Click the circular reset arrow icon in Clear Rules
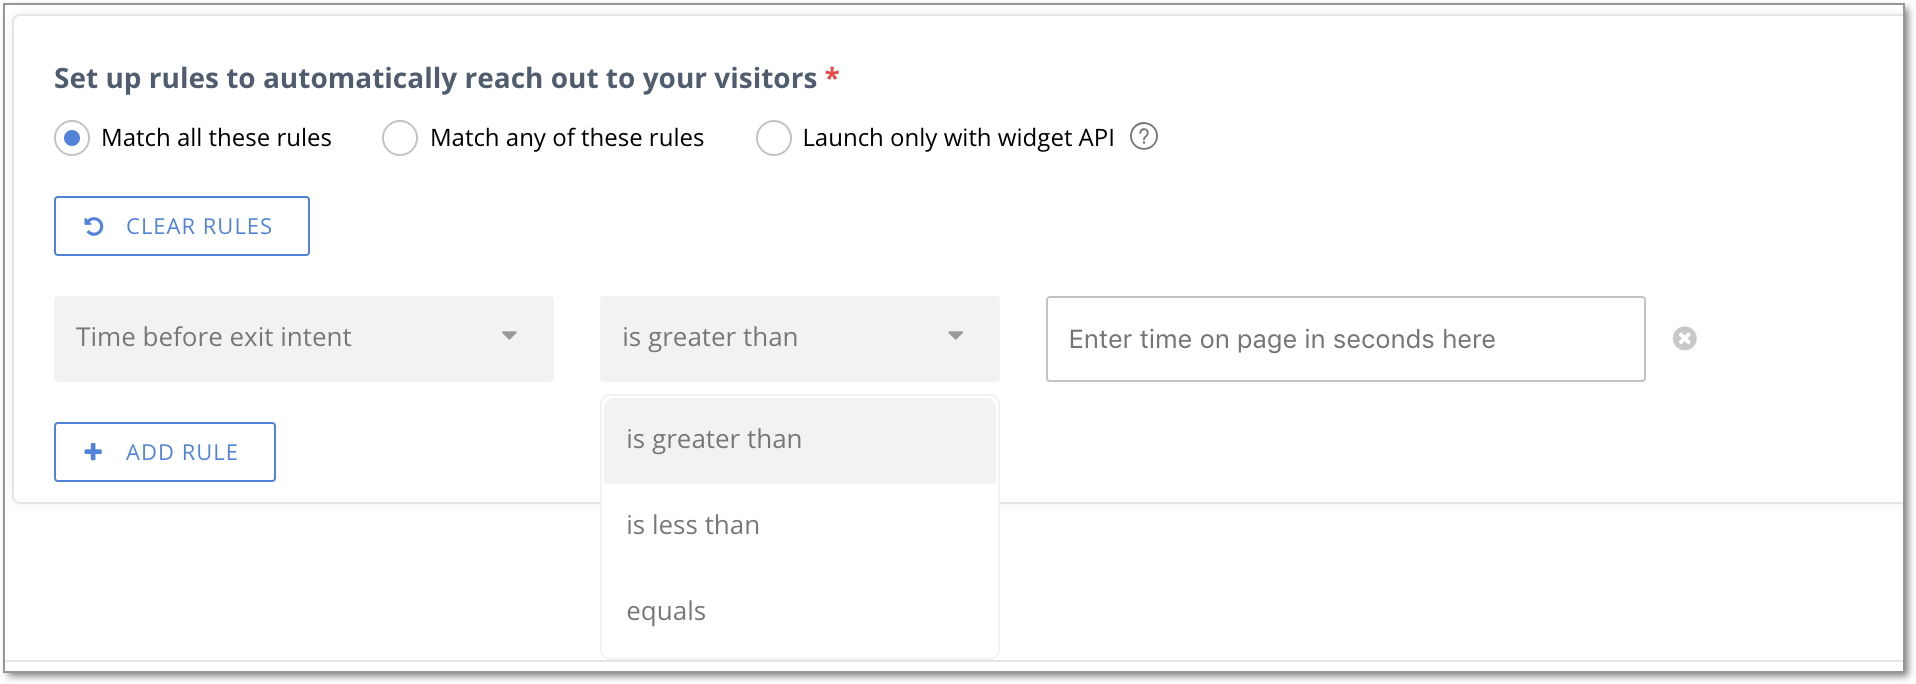Screen dimensions: 1916x684 coord(94,226)
